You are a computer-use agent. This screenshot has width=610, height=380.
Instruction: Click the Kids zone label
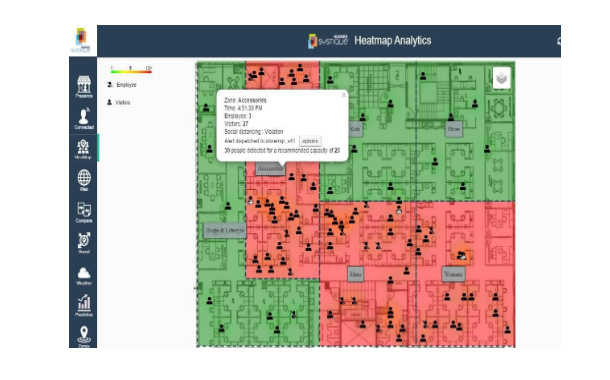click(x=355, y=129)
